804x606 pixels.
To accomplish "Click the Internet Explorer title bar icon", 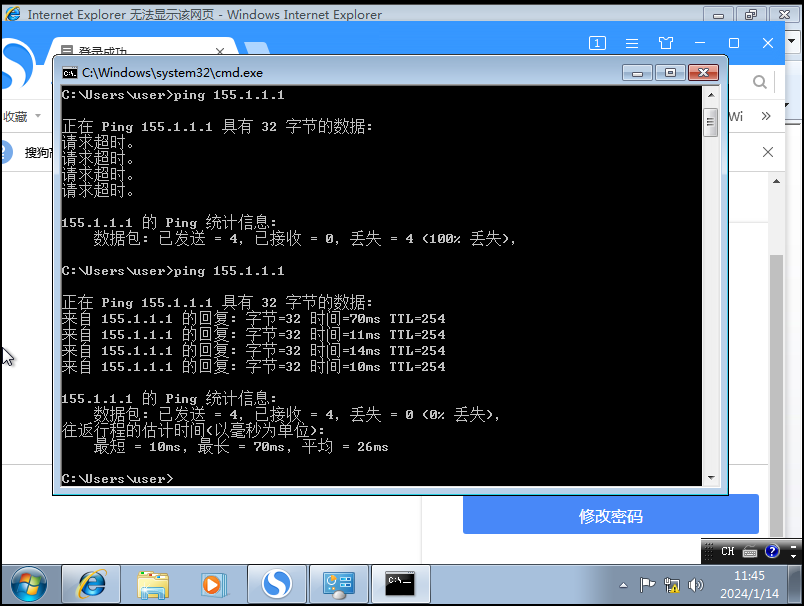I will click(x=12, y=14).
